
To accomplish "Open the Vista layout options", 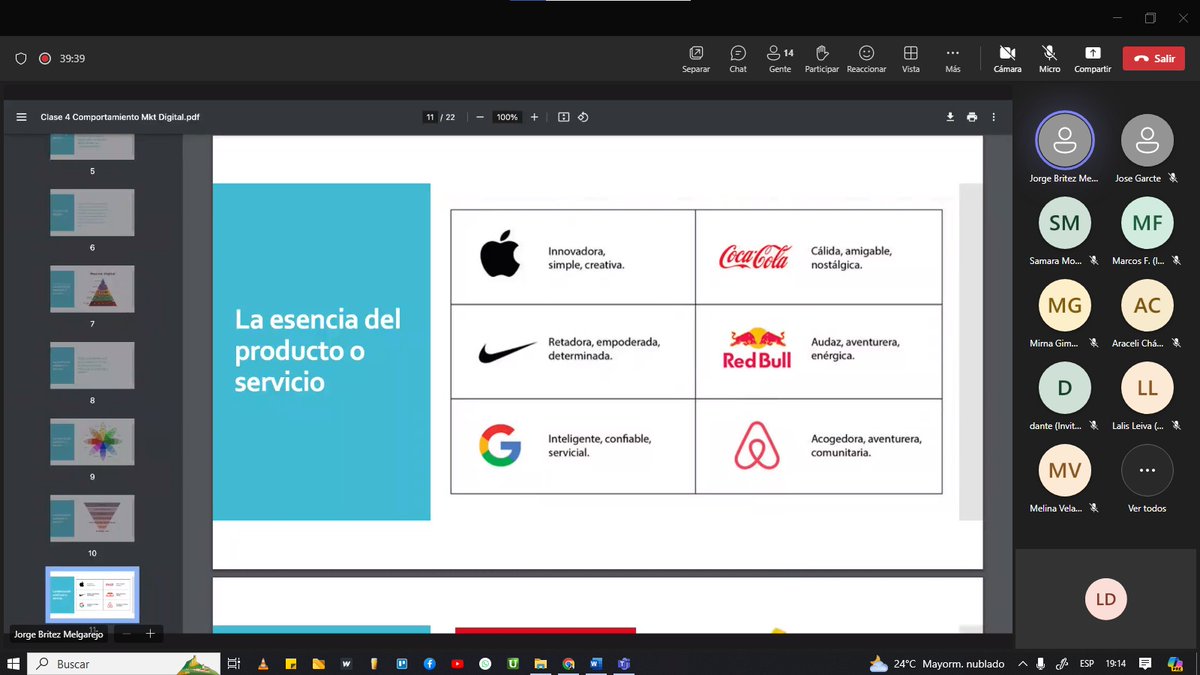I will tap(910, 59).
